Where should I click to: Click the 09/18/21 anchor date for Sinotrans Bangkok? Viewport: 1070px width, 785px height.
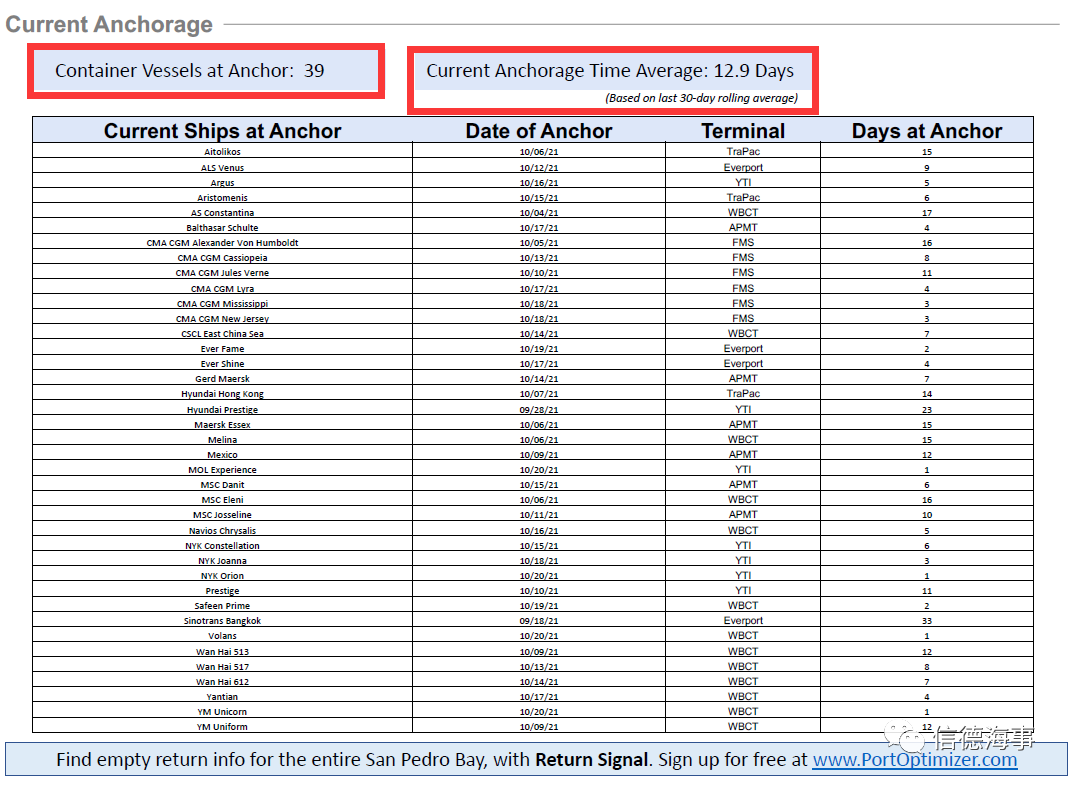[539, 620]
